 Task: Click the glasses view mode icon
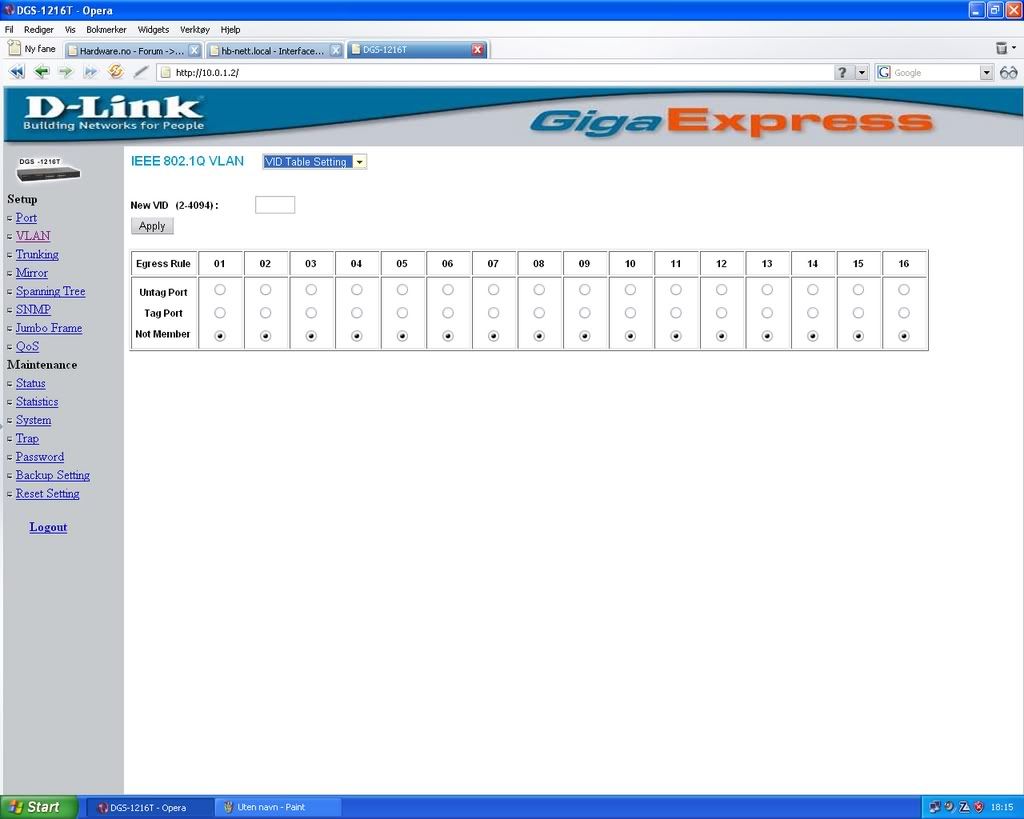pyautogui.click(x=1008, y=72)
